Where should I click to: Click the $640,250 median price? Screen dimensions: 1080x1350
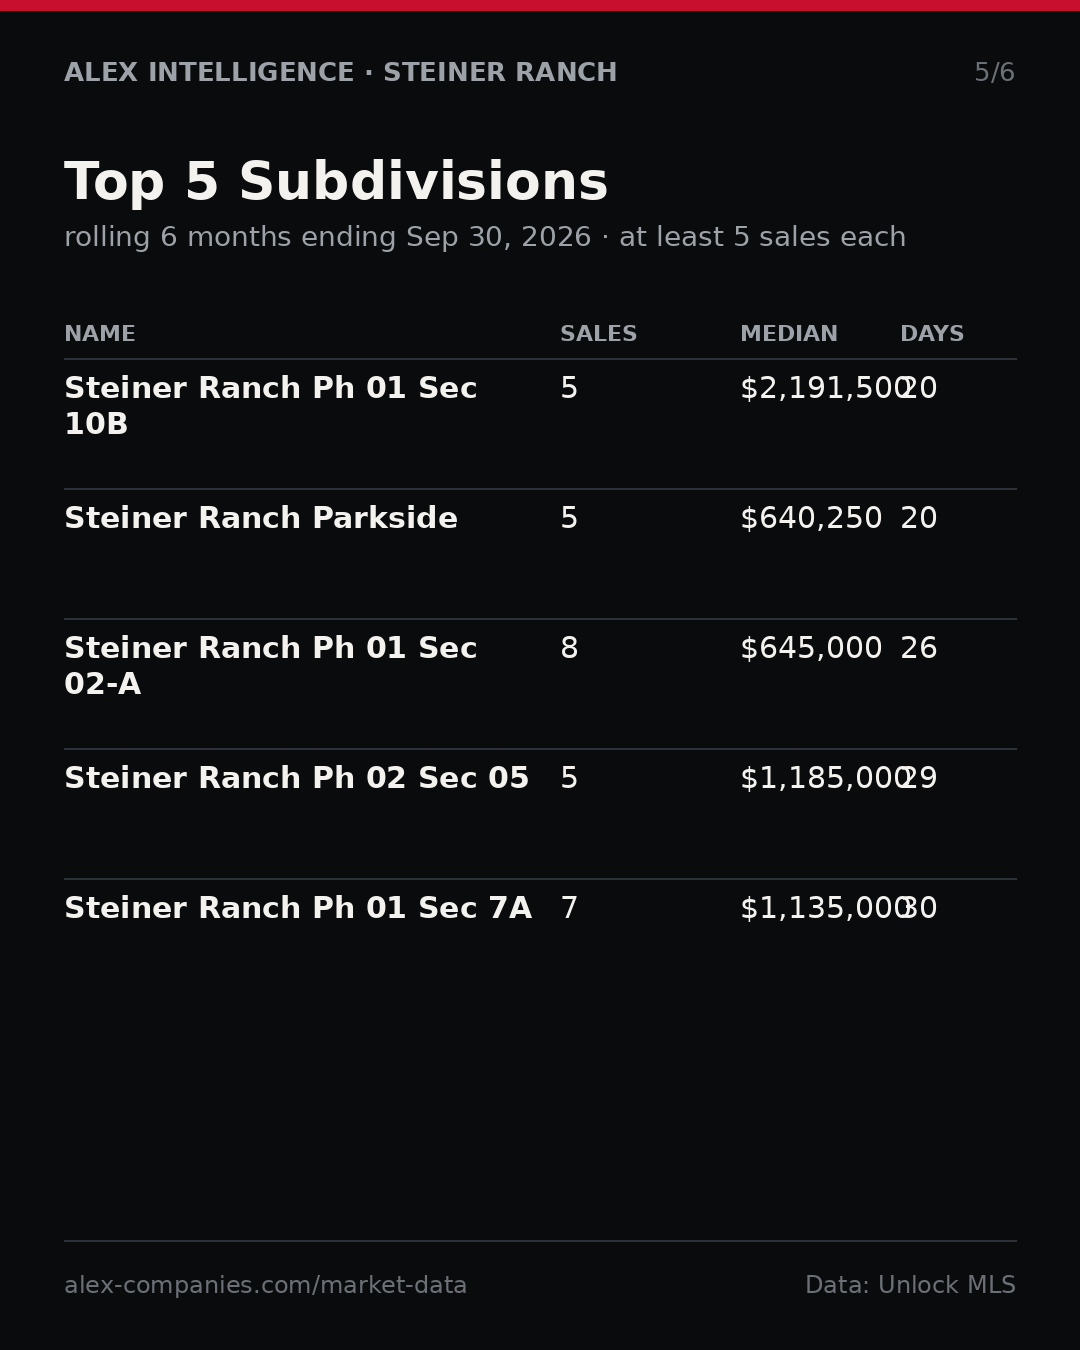coord(811,520)
